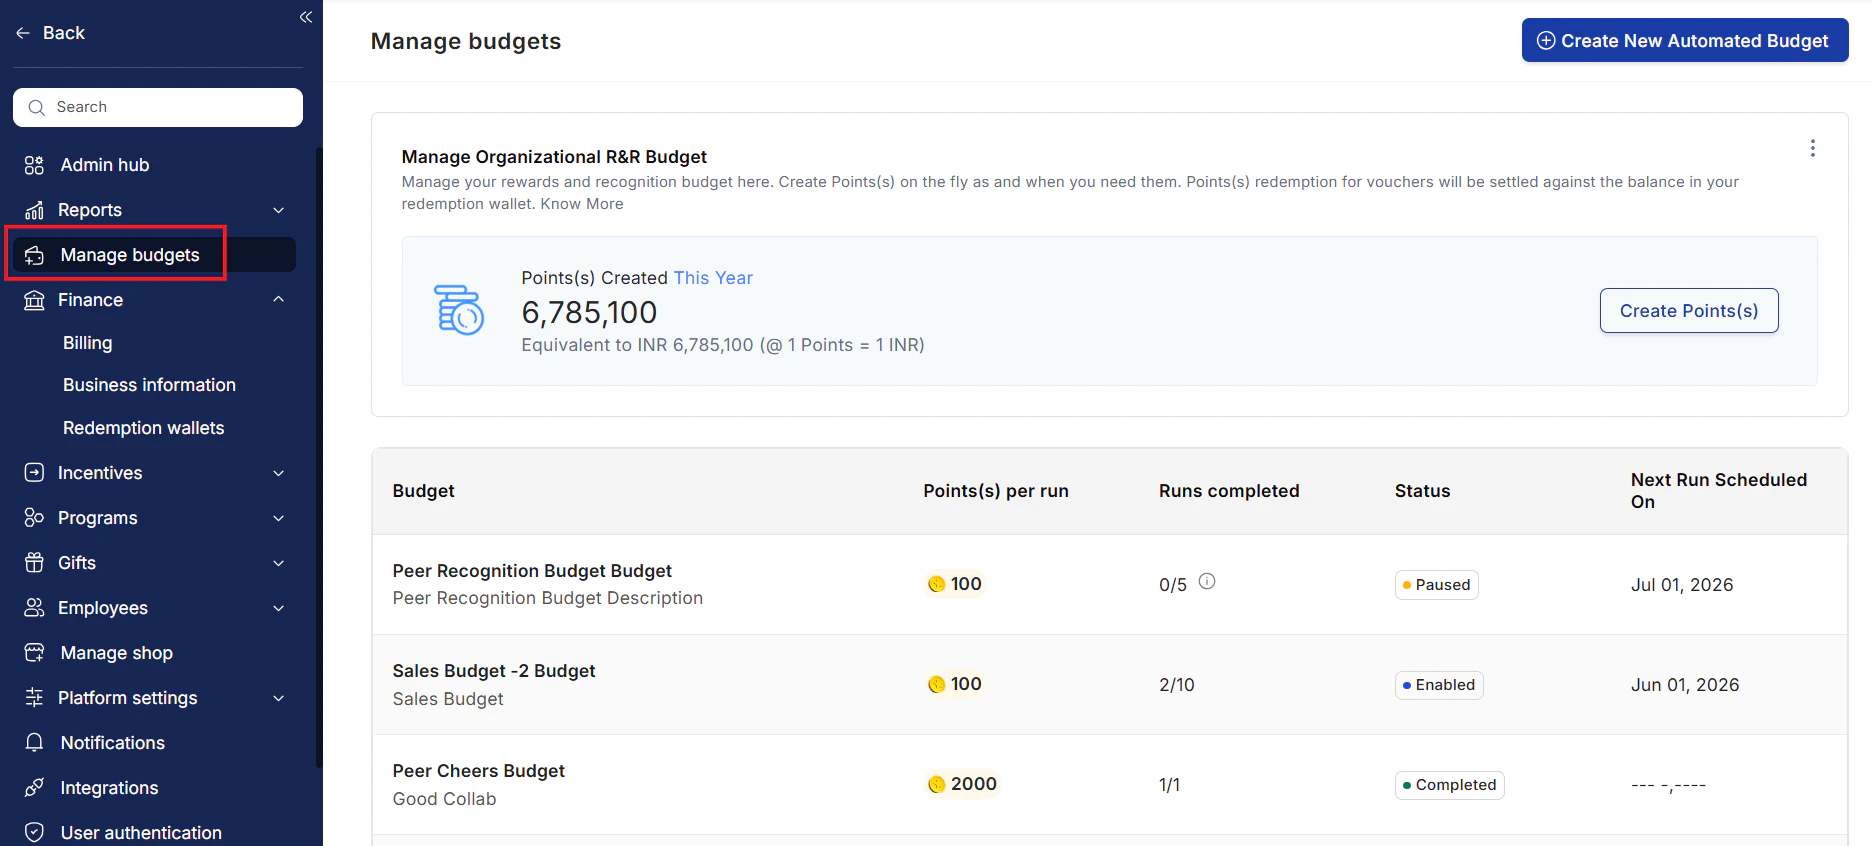Screen dimensions: 1872x846
Task: Click the Integrations rocket icon
Action: [34, 788]
